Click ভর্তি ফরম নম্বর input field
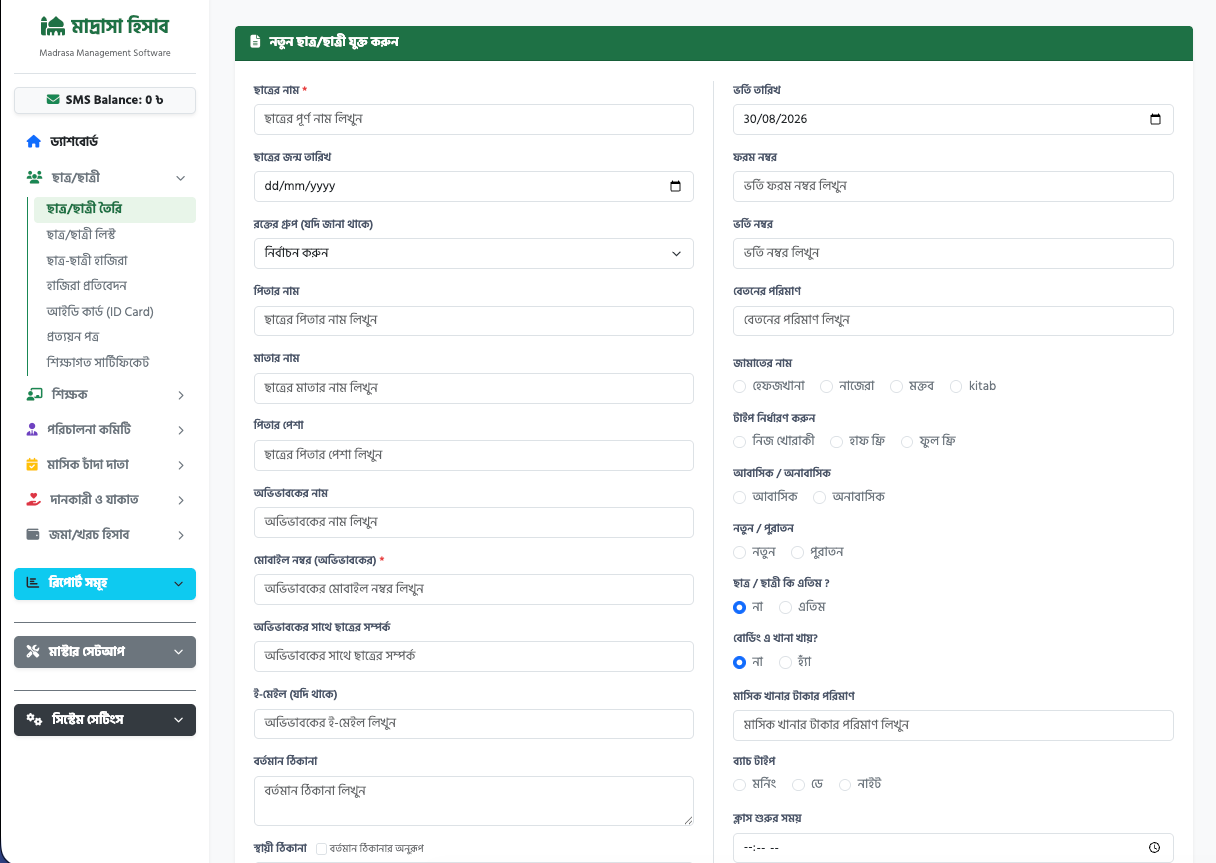This screenshot has width=1216, height=863. pos(953,186)
